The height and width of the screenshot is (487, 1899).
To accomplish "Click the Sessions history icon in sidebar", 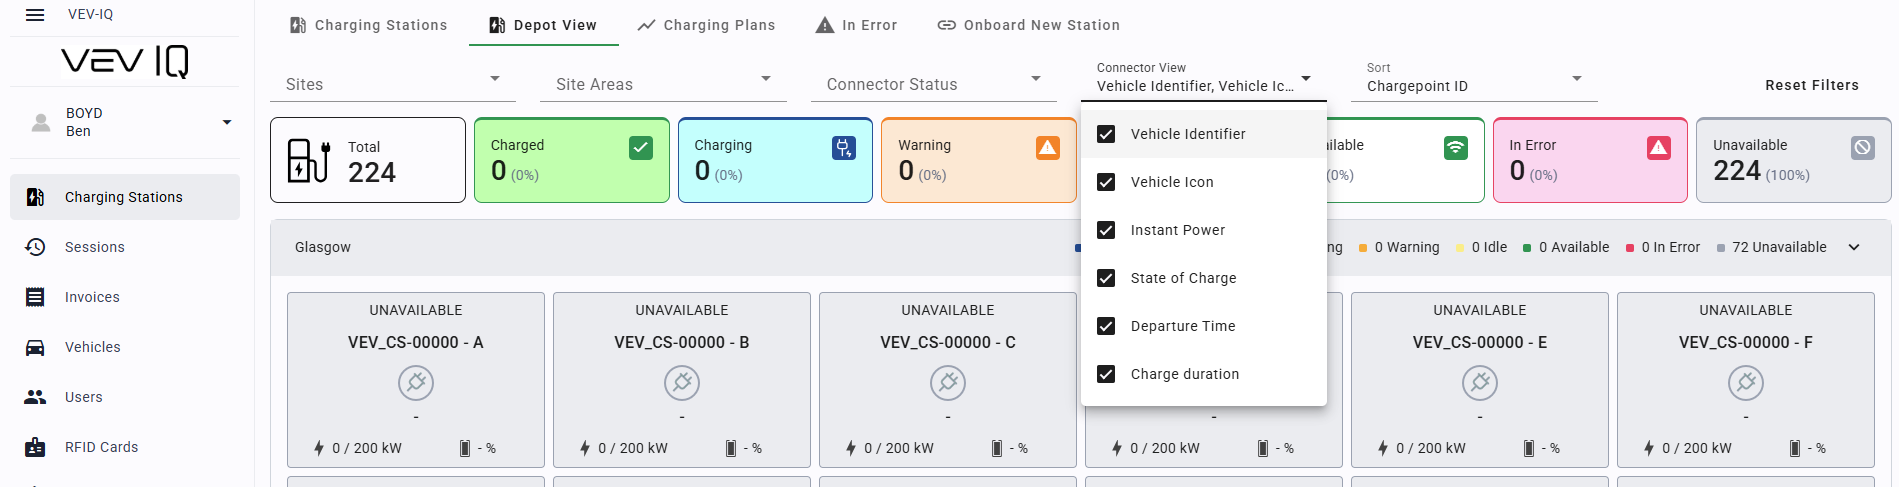I will click(x=35, y=247).
